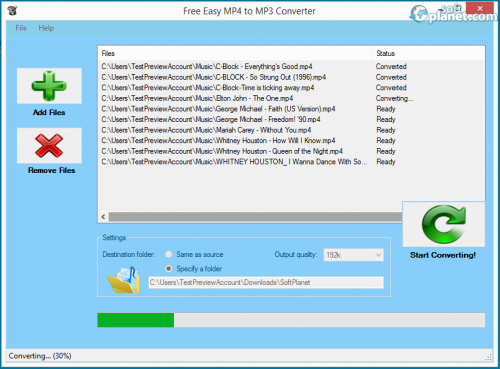Select WHITNEY HOUSTON_ I Wanna Dance With So... row
The image size is (500, 369).
click(291, 162)
